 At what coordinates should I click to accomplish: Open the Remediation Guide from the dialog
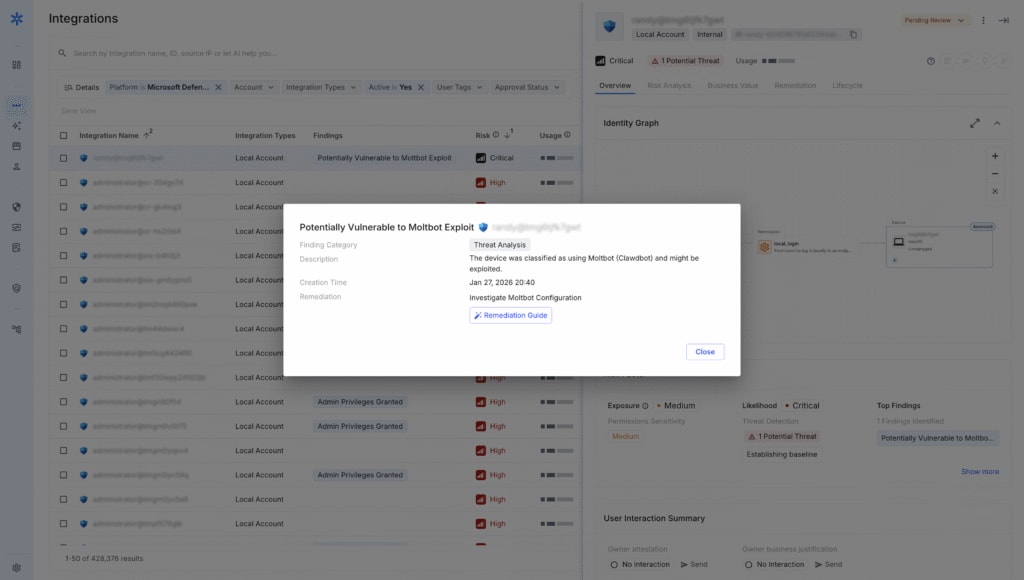pos(510,315)
